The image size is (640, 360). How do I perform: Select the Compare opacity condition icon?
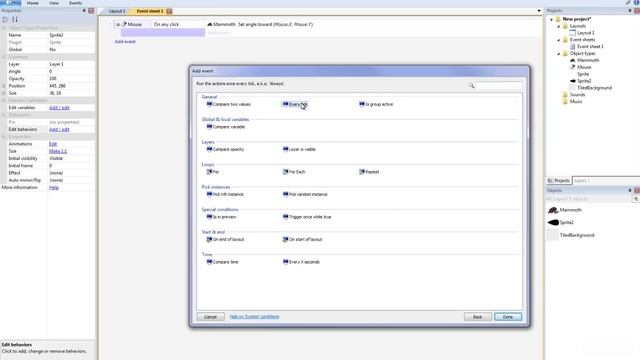(x=209, y=149)
